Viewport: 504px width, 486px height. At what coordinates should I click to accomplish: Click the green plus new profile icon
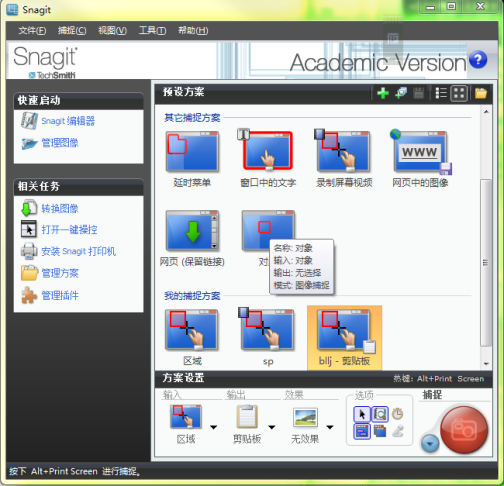click(x=383, y=93)
